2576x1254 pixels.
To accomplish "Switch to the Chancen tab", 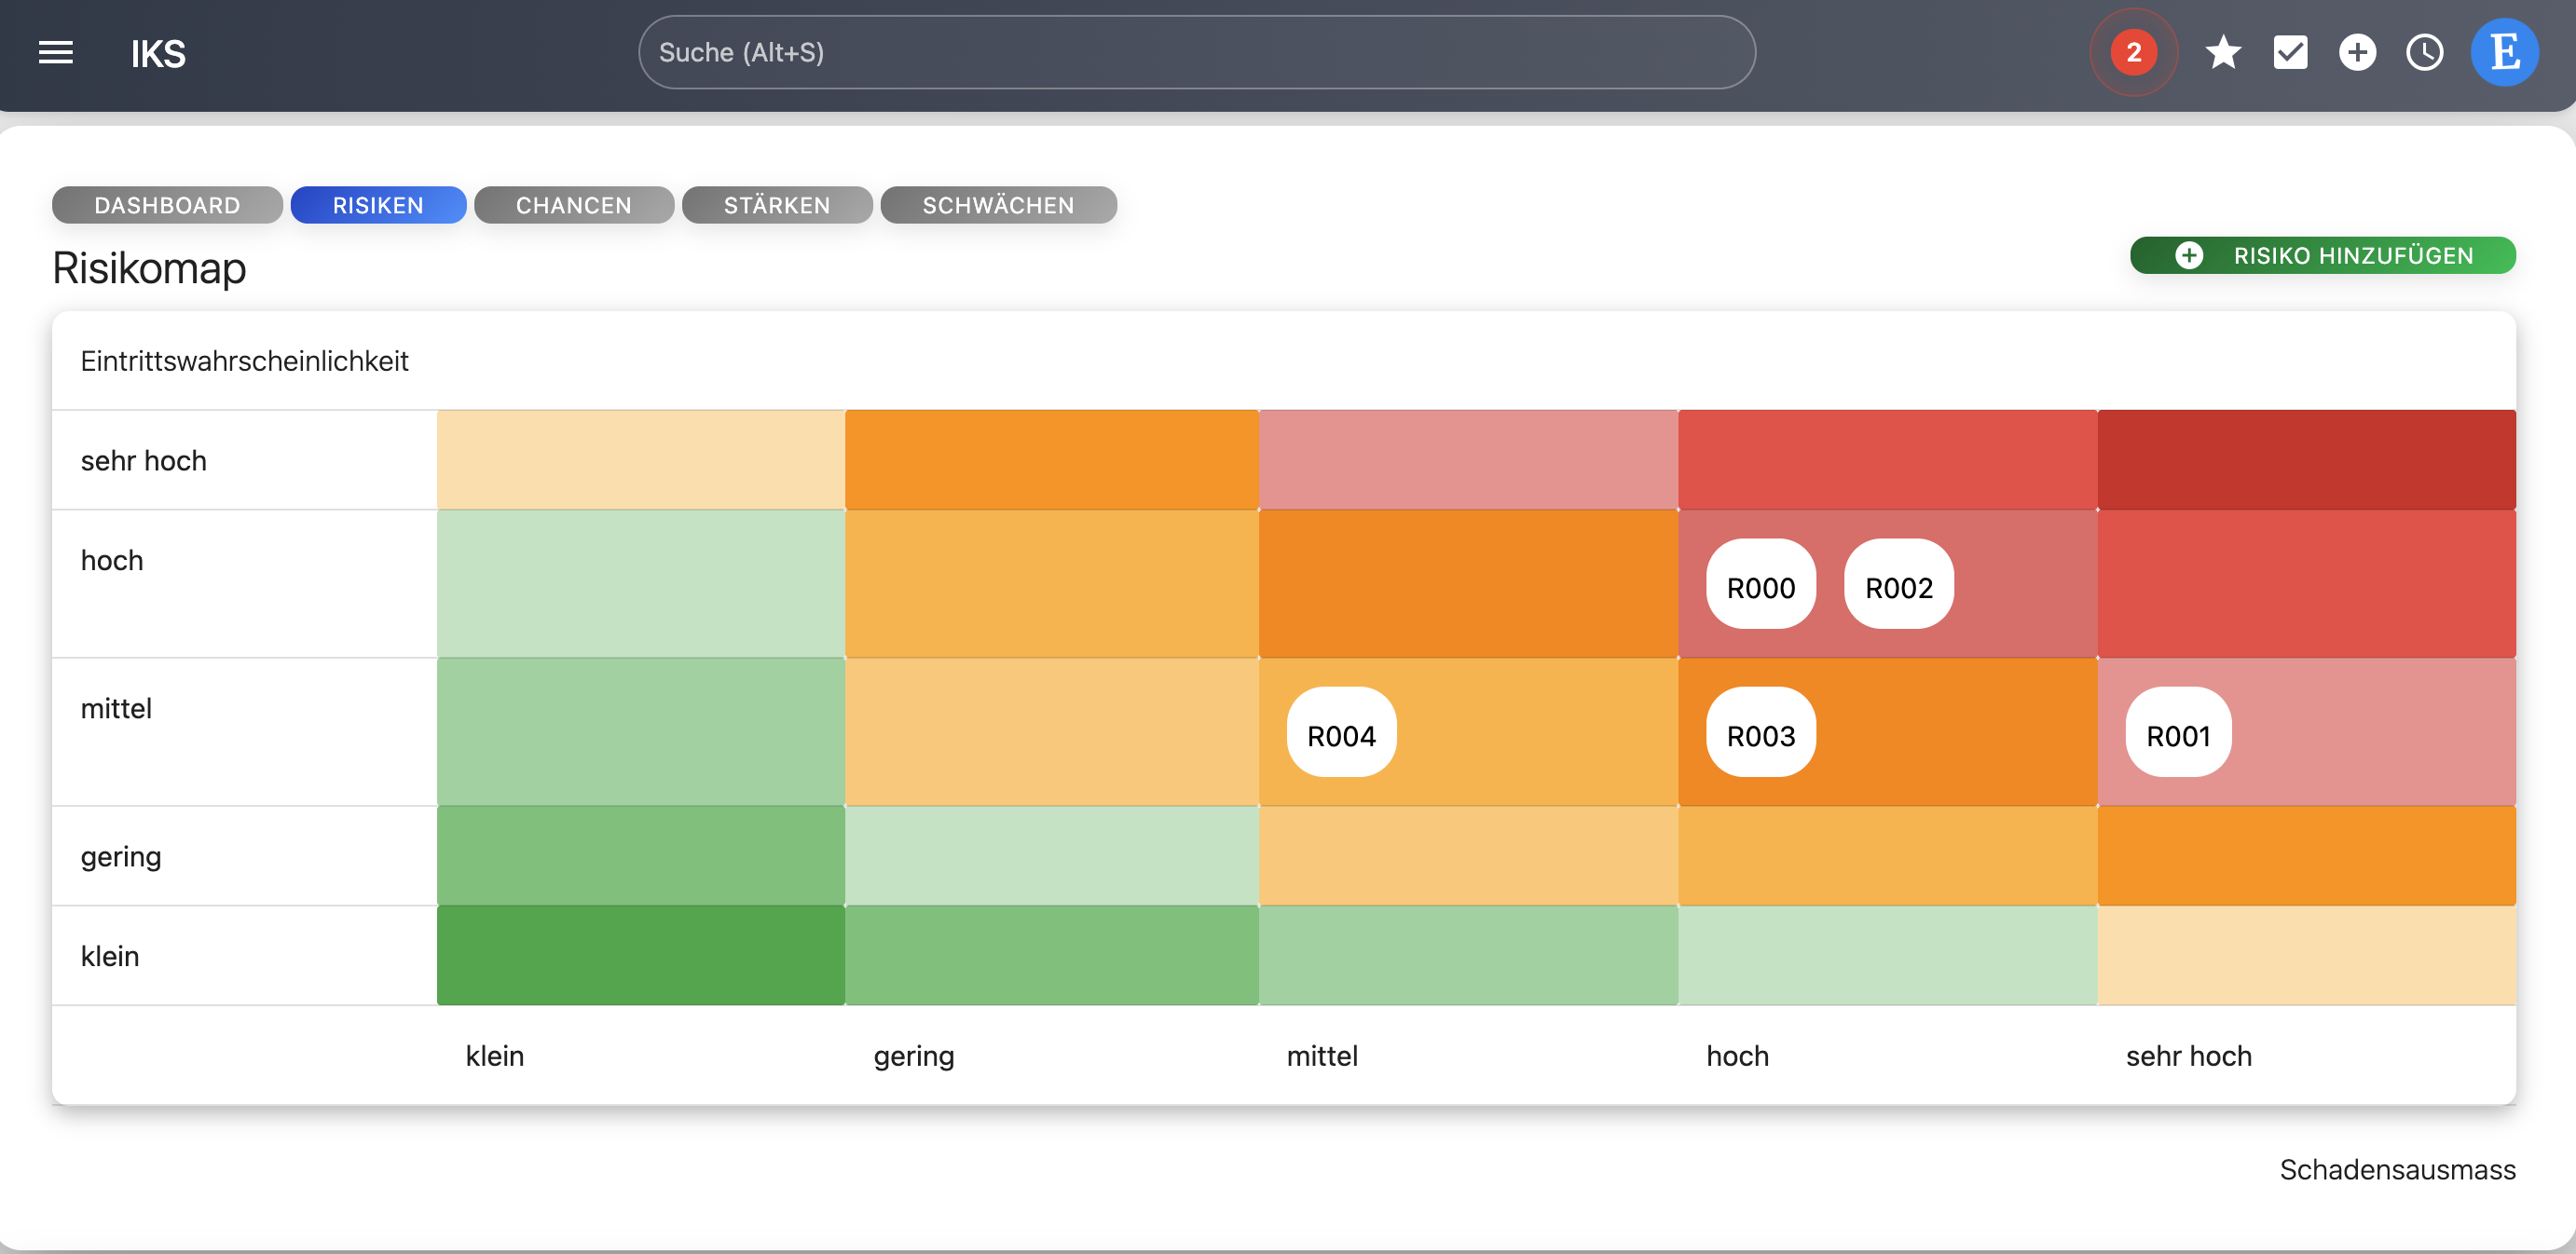I will (573, 205).
